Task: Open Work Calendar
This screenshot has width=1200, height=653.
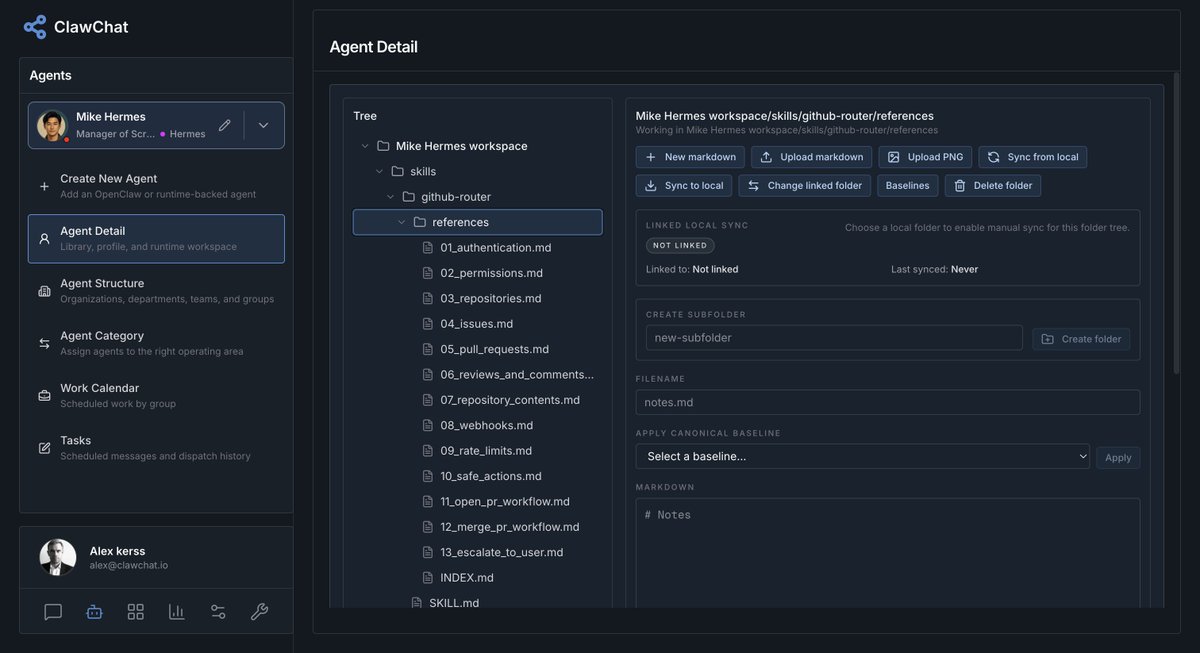Action: point(156,395)
